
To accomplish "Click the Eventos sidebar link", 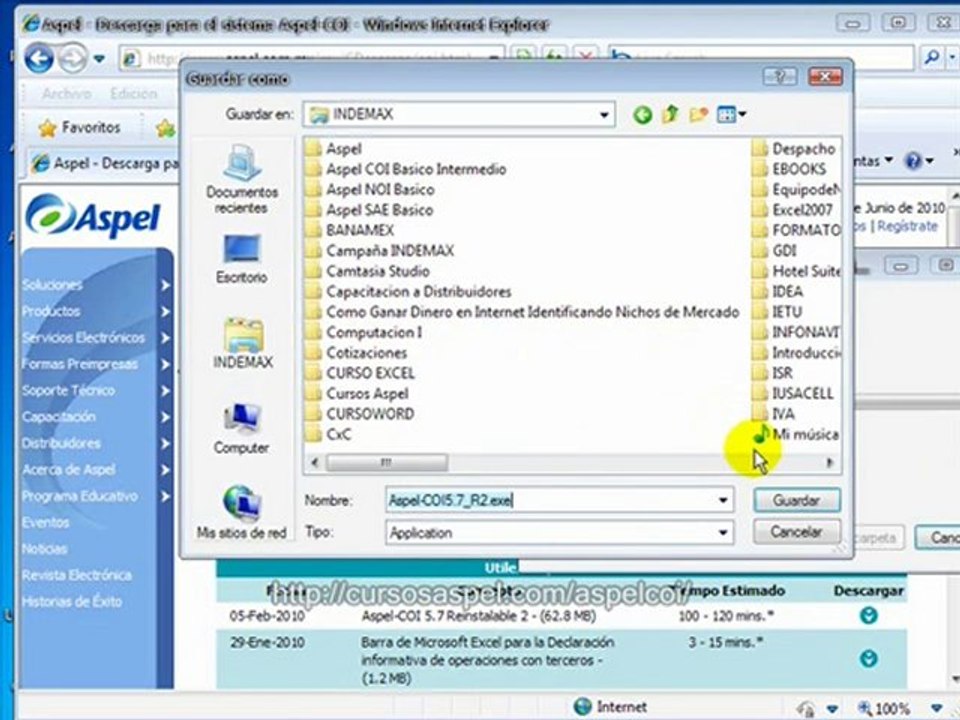I will [46, 522].
